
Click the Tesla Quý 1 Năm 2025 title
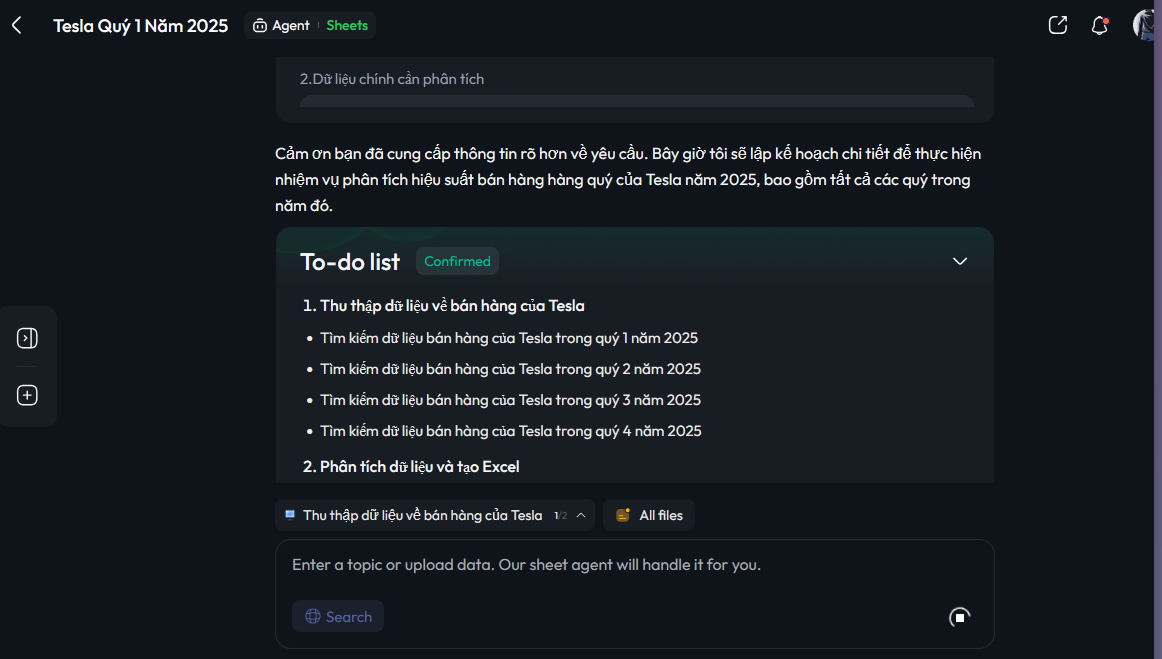[x=141, y=26]
